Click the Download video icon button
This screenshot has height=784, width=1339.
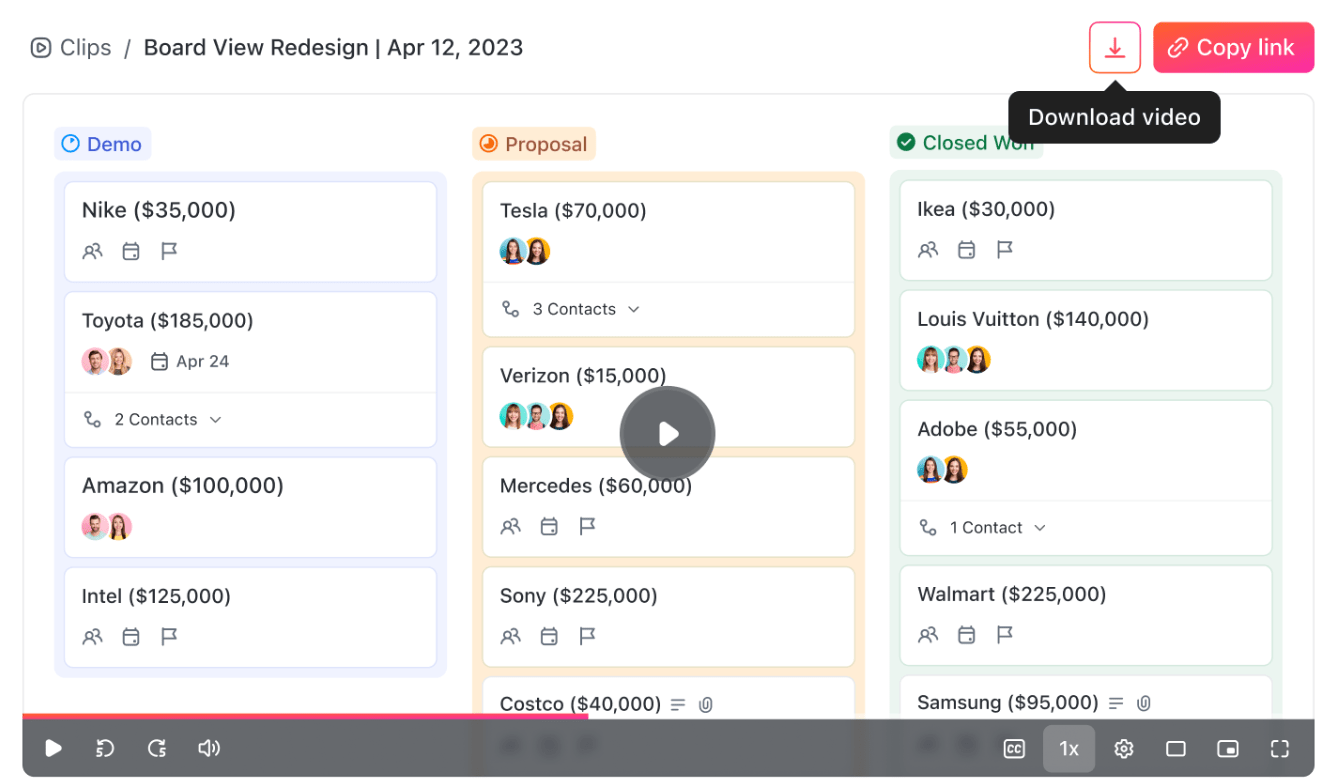pyautogui.click(x=1114, y=48)
